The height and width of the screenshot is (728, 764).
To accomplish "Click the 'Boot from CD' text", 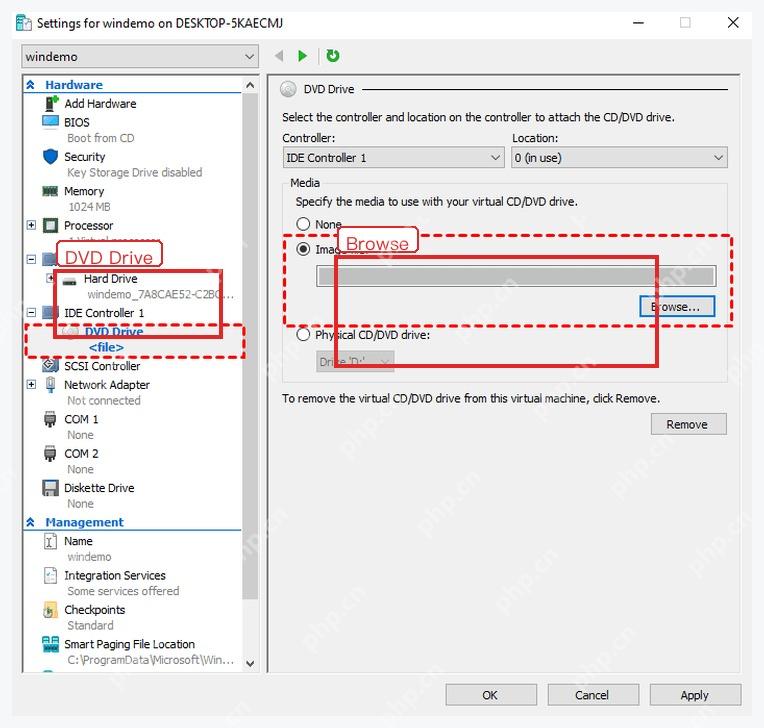I will tap(101, 138).
